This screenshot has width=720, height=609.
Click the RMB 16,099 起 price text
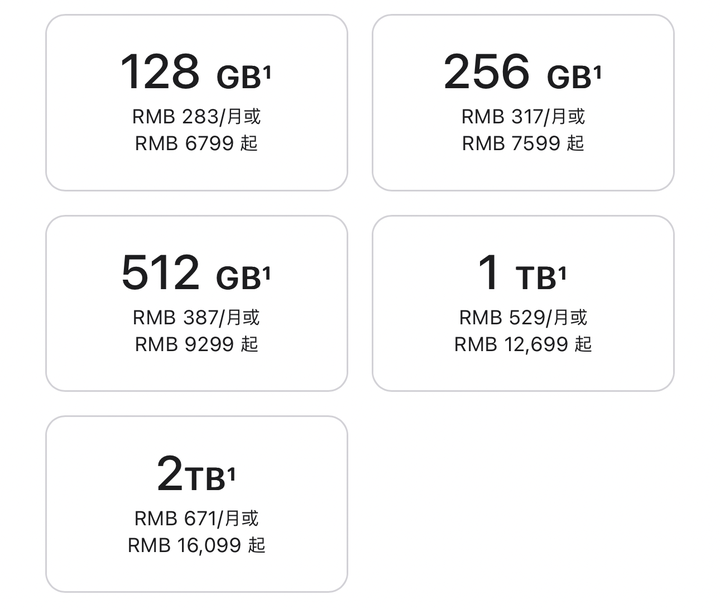tap(196, 545)
